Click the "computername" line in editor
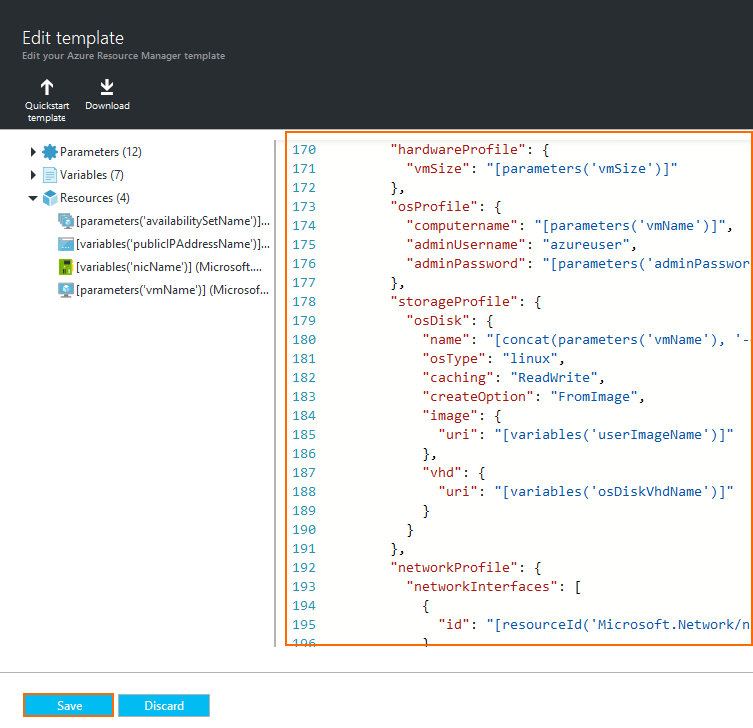 [x=570, y=226]
